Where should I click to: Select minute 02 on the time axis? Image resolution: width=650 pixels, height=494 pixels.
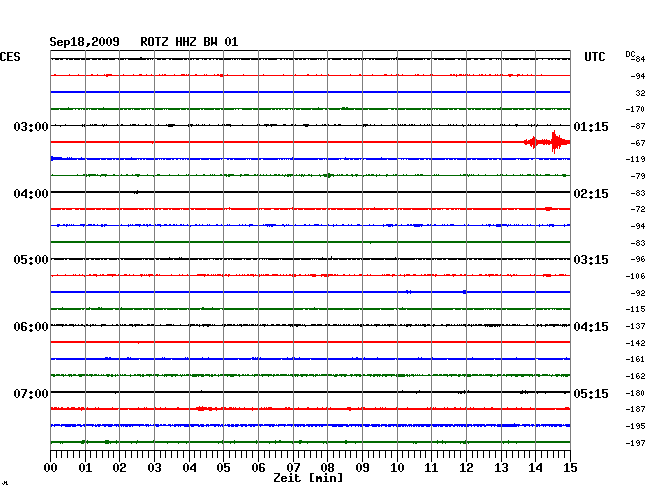119,467
